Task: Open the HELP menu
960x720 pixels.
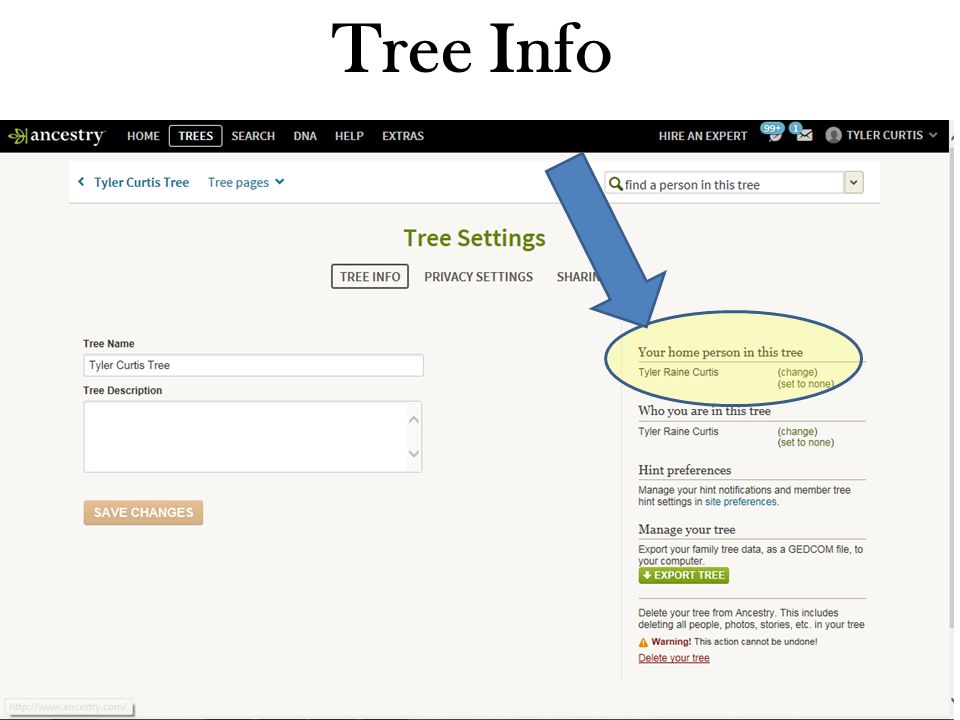Action: pyautogui.click(x=349, y=136)
